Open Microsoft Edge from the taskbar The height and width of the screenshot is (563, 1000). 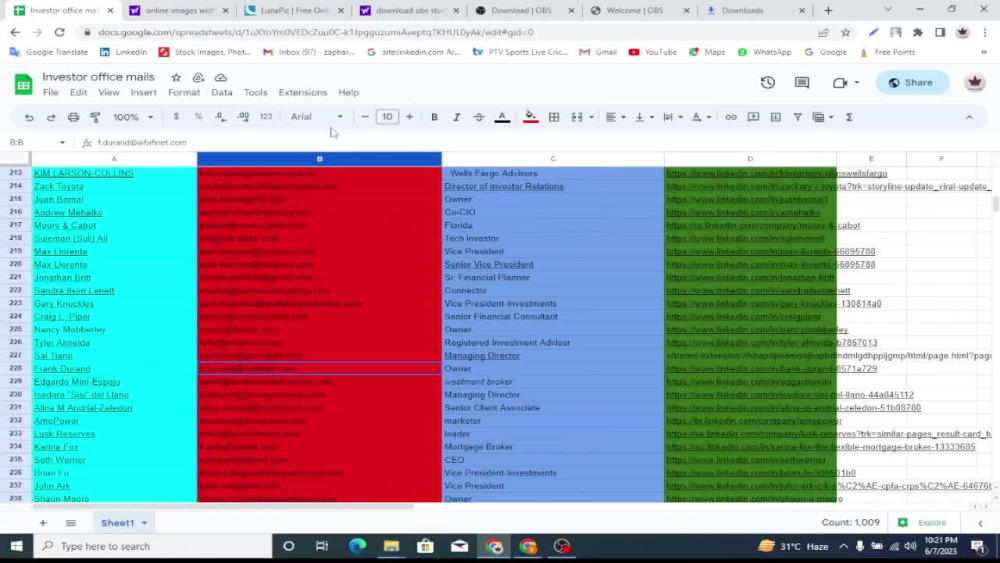coord(358,546)
